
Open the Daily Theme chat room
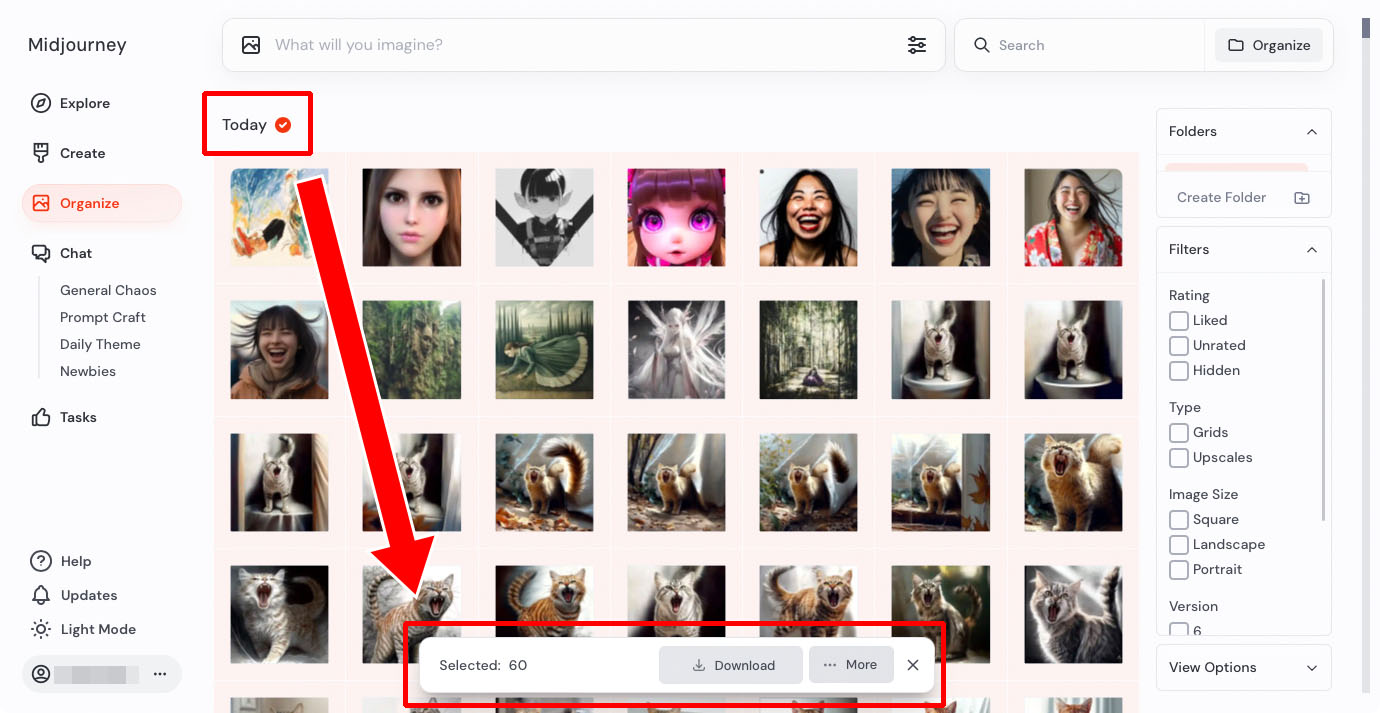pos(100,344)
